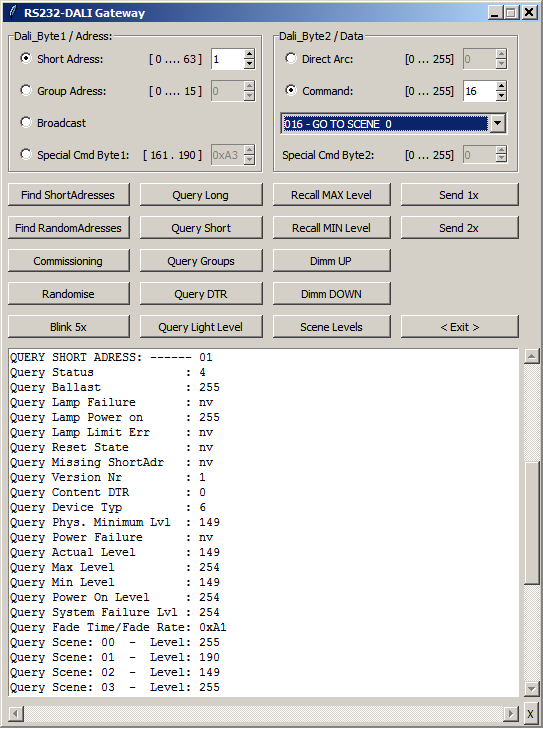Click 'Query Status' log line
Viewport: 543px width, 729px height.
point(108,372)
